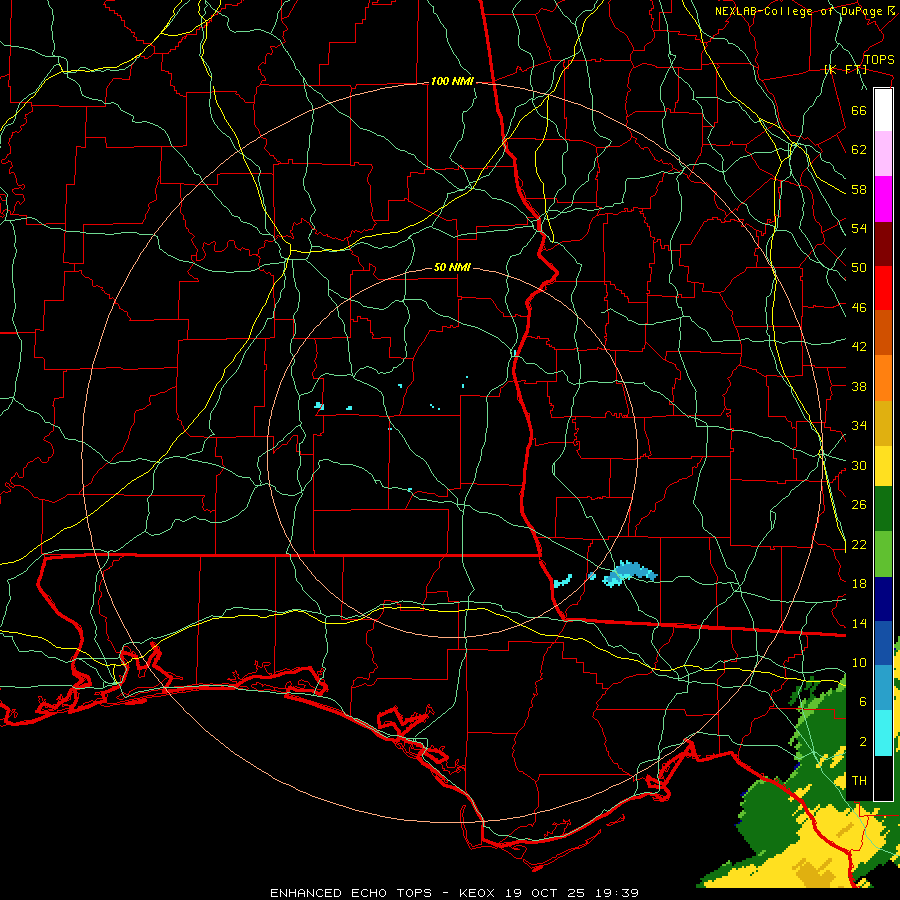Click the '26' legend value

pos(859,505)
